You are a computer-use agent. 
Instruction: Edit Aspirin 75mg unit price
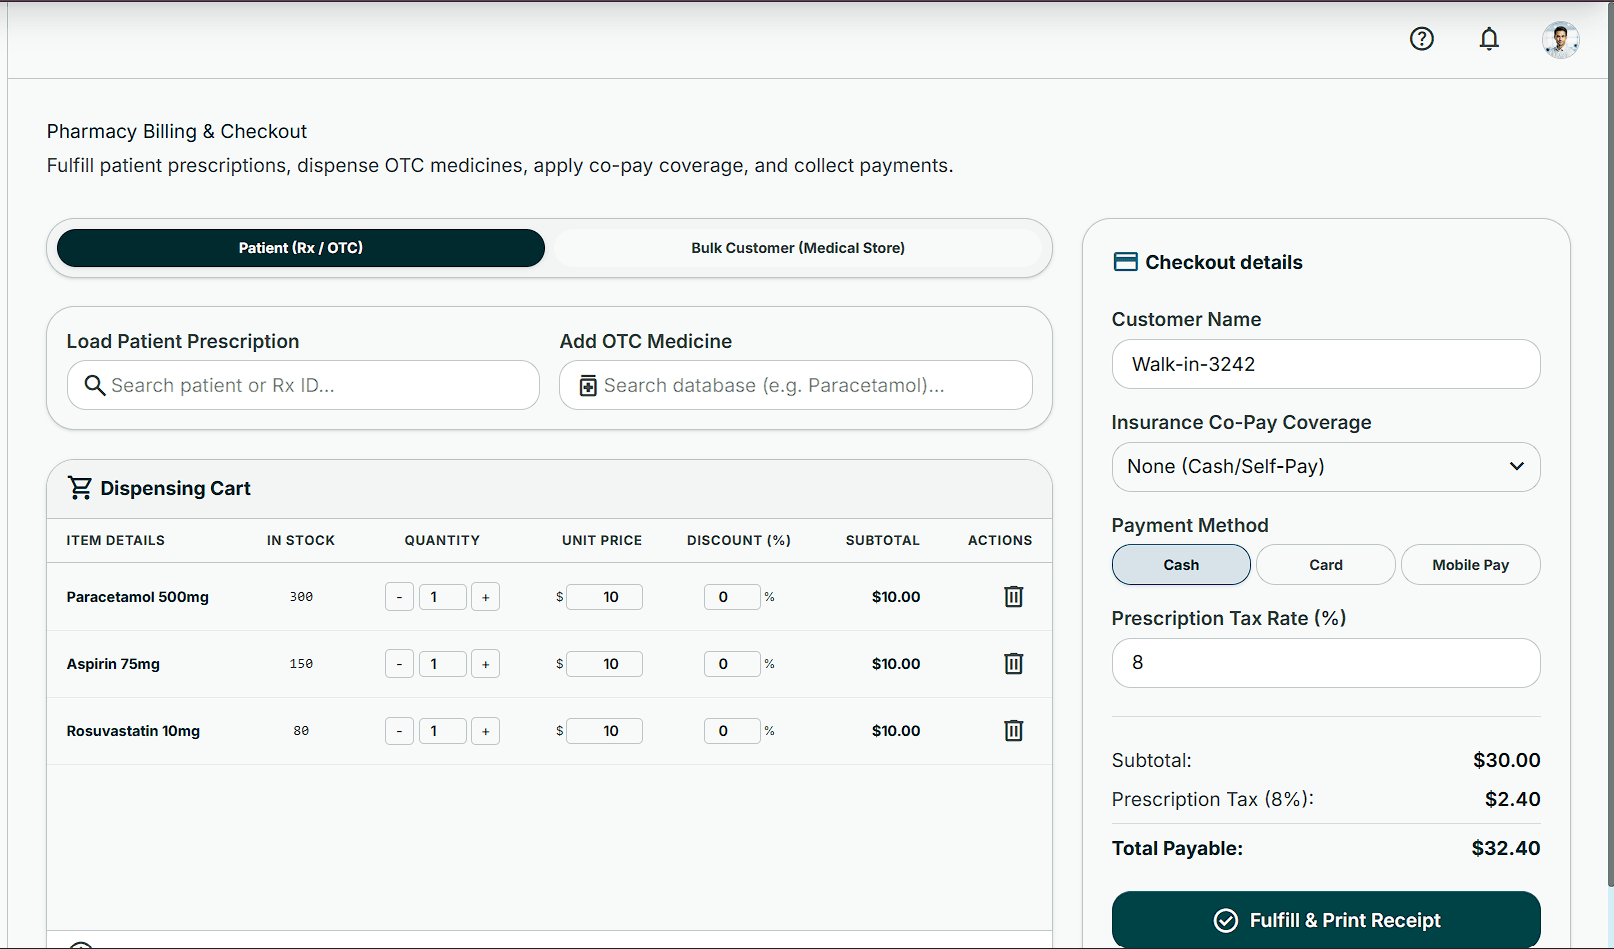click(604, 664)
